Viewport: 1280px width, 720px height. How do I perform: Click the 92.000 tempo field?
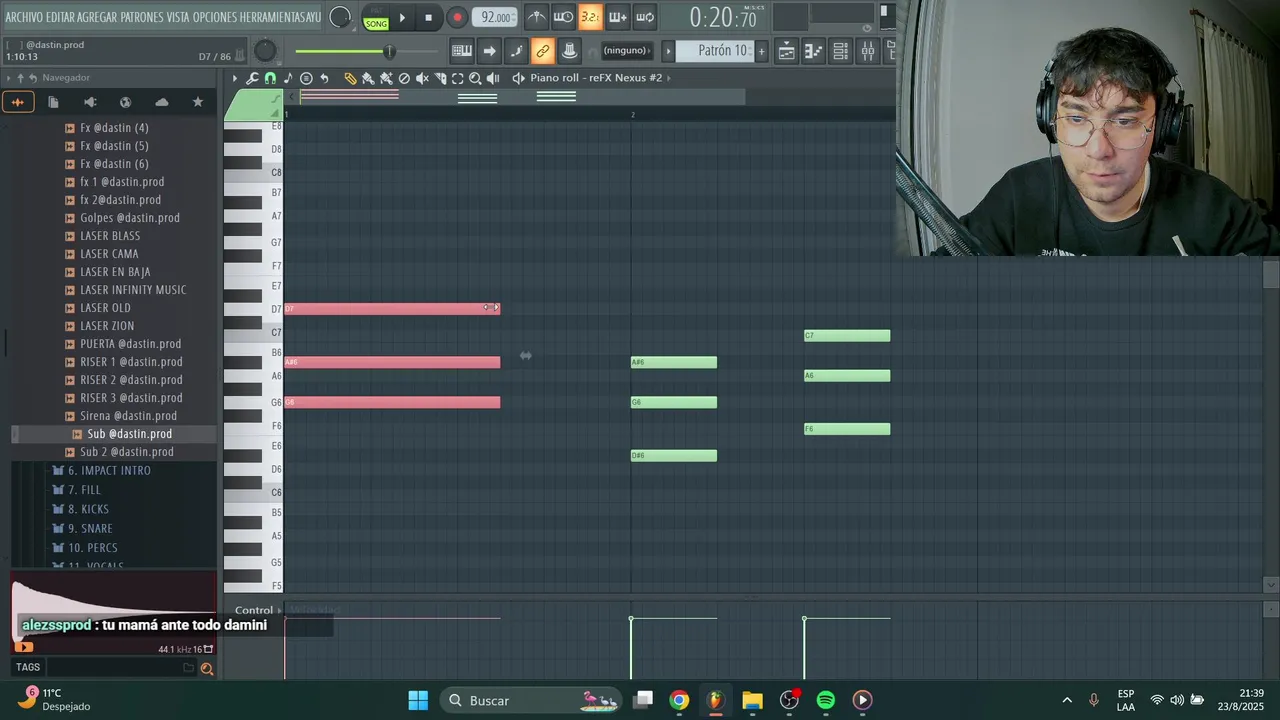[495, 17]
